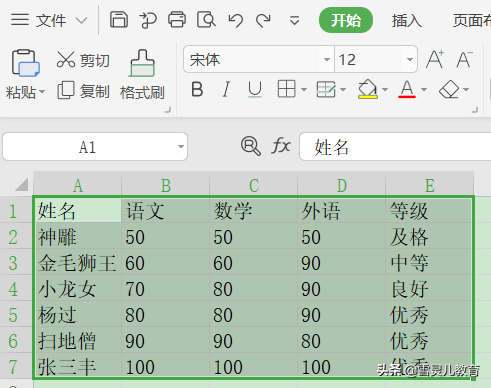The image size is (491, 388).
Task: Toggle underline formatting
Action: (255, 89)
